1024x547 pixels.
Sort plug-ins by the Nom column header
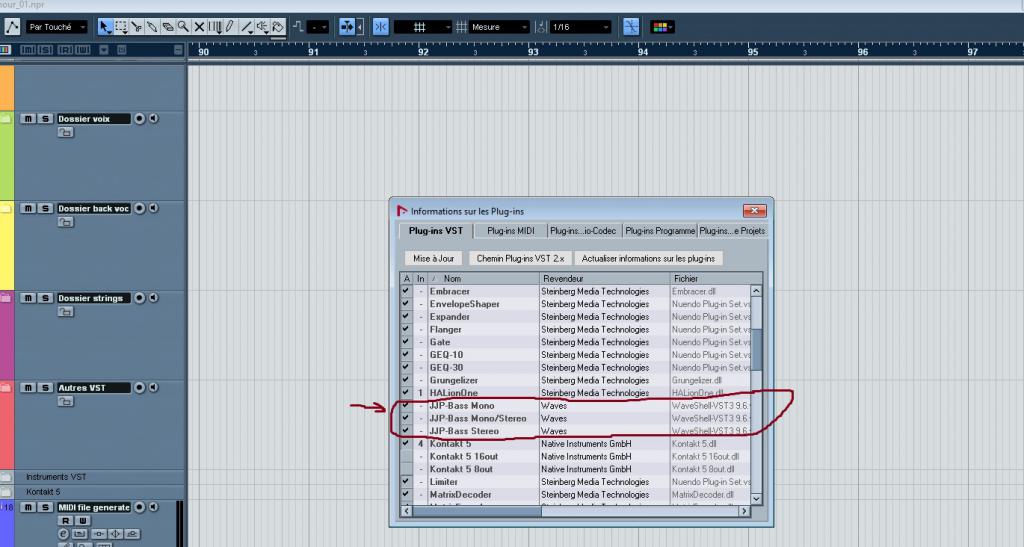pyautogui.click(x=483, y=279)
